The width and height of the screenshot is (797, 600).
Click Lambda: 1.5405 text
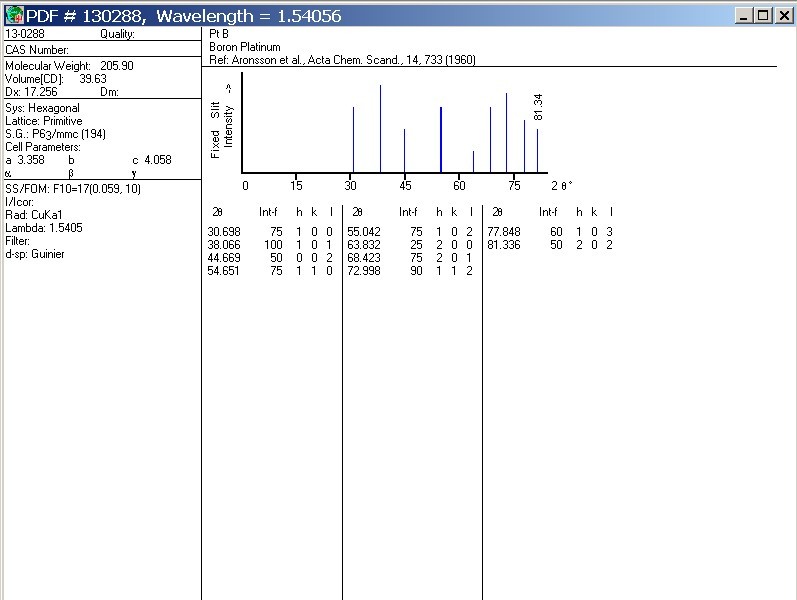pyautogui.click(x=44, y=228)
